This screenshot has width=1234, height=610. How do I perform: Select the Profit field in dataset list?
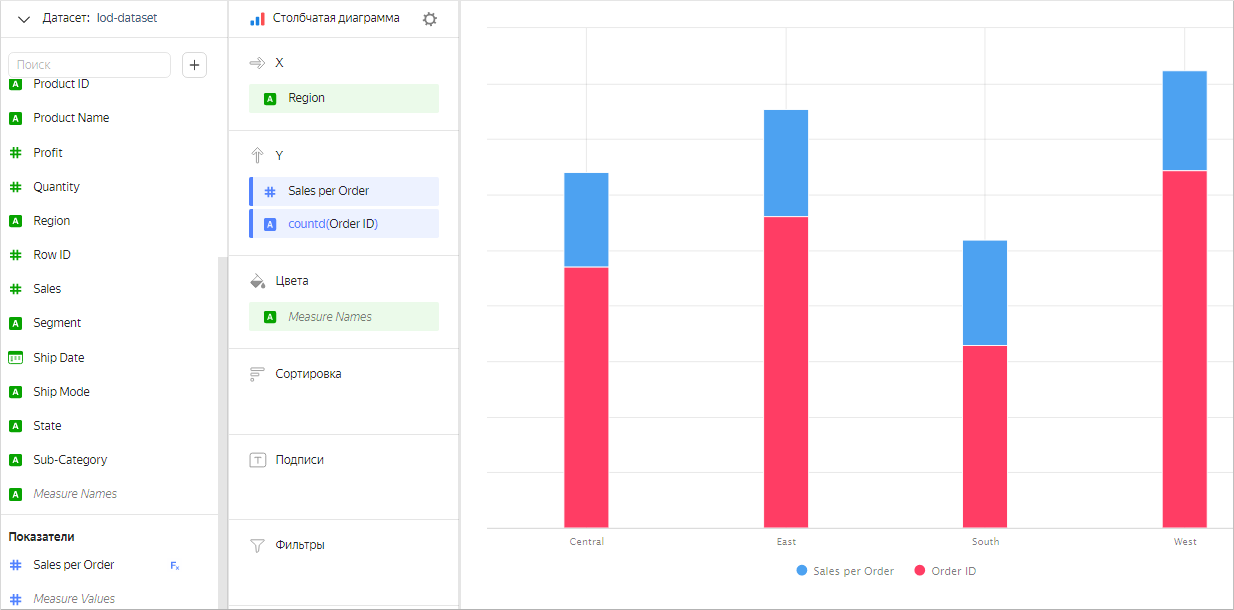pos(48,153)
